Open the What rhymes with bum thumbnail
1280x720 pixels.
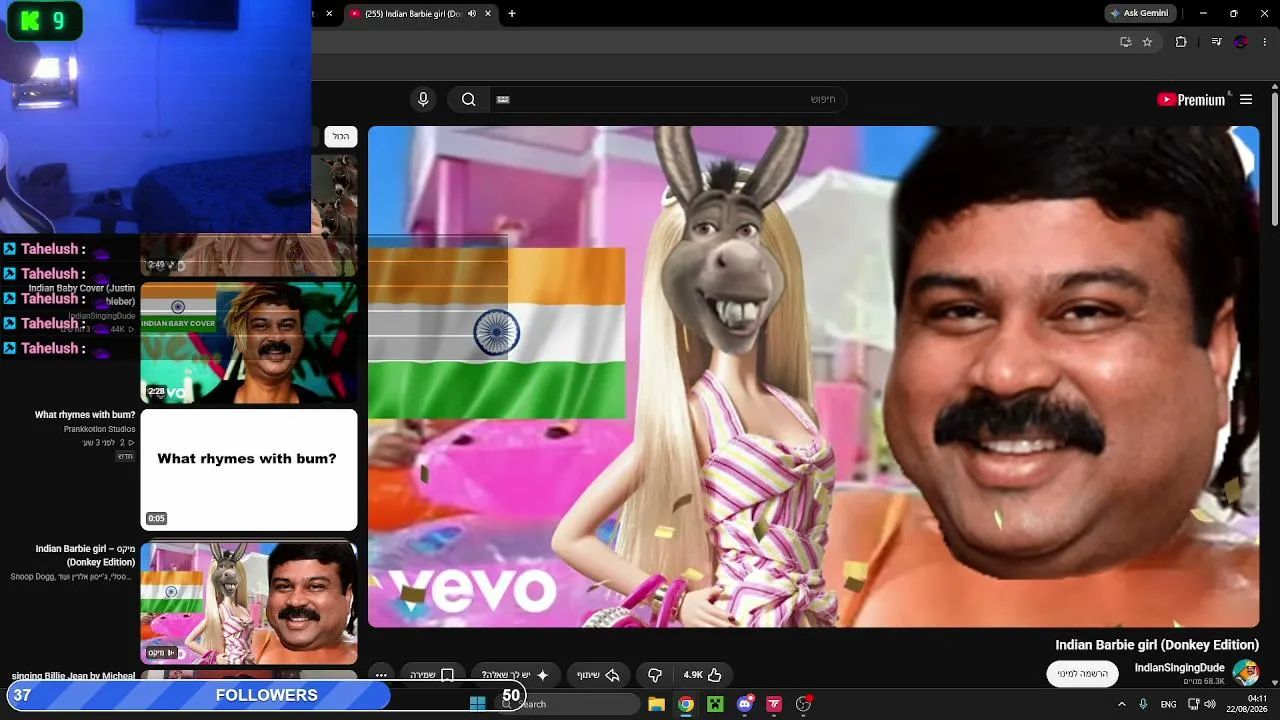click(249, 469)
